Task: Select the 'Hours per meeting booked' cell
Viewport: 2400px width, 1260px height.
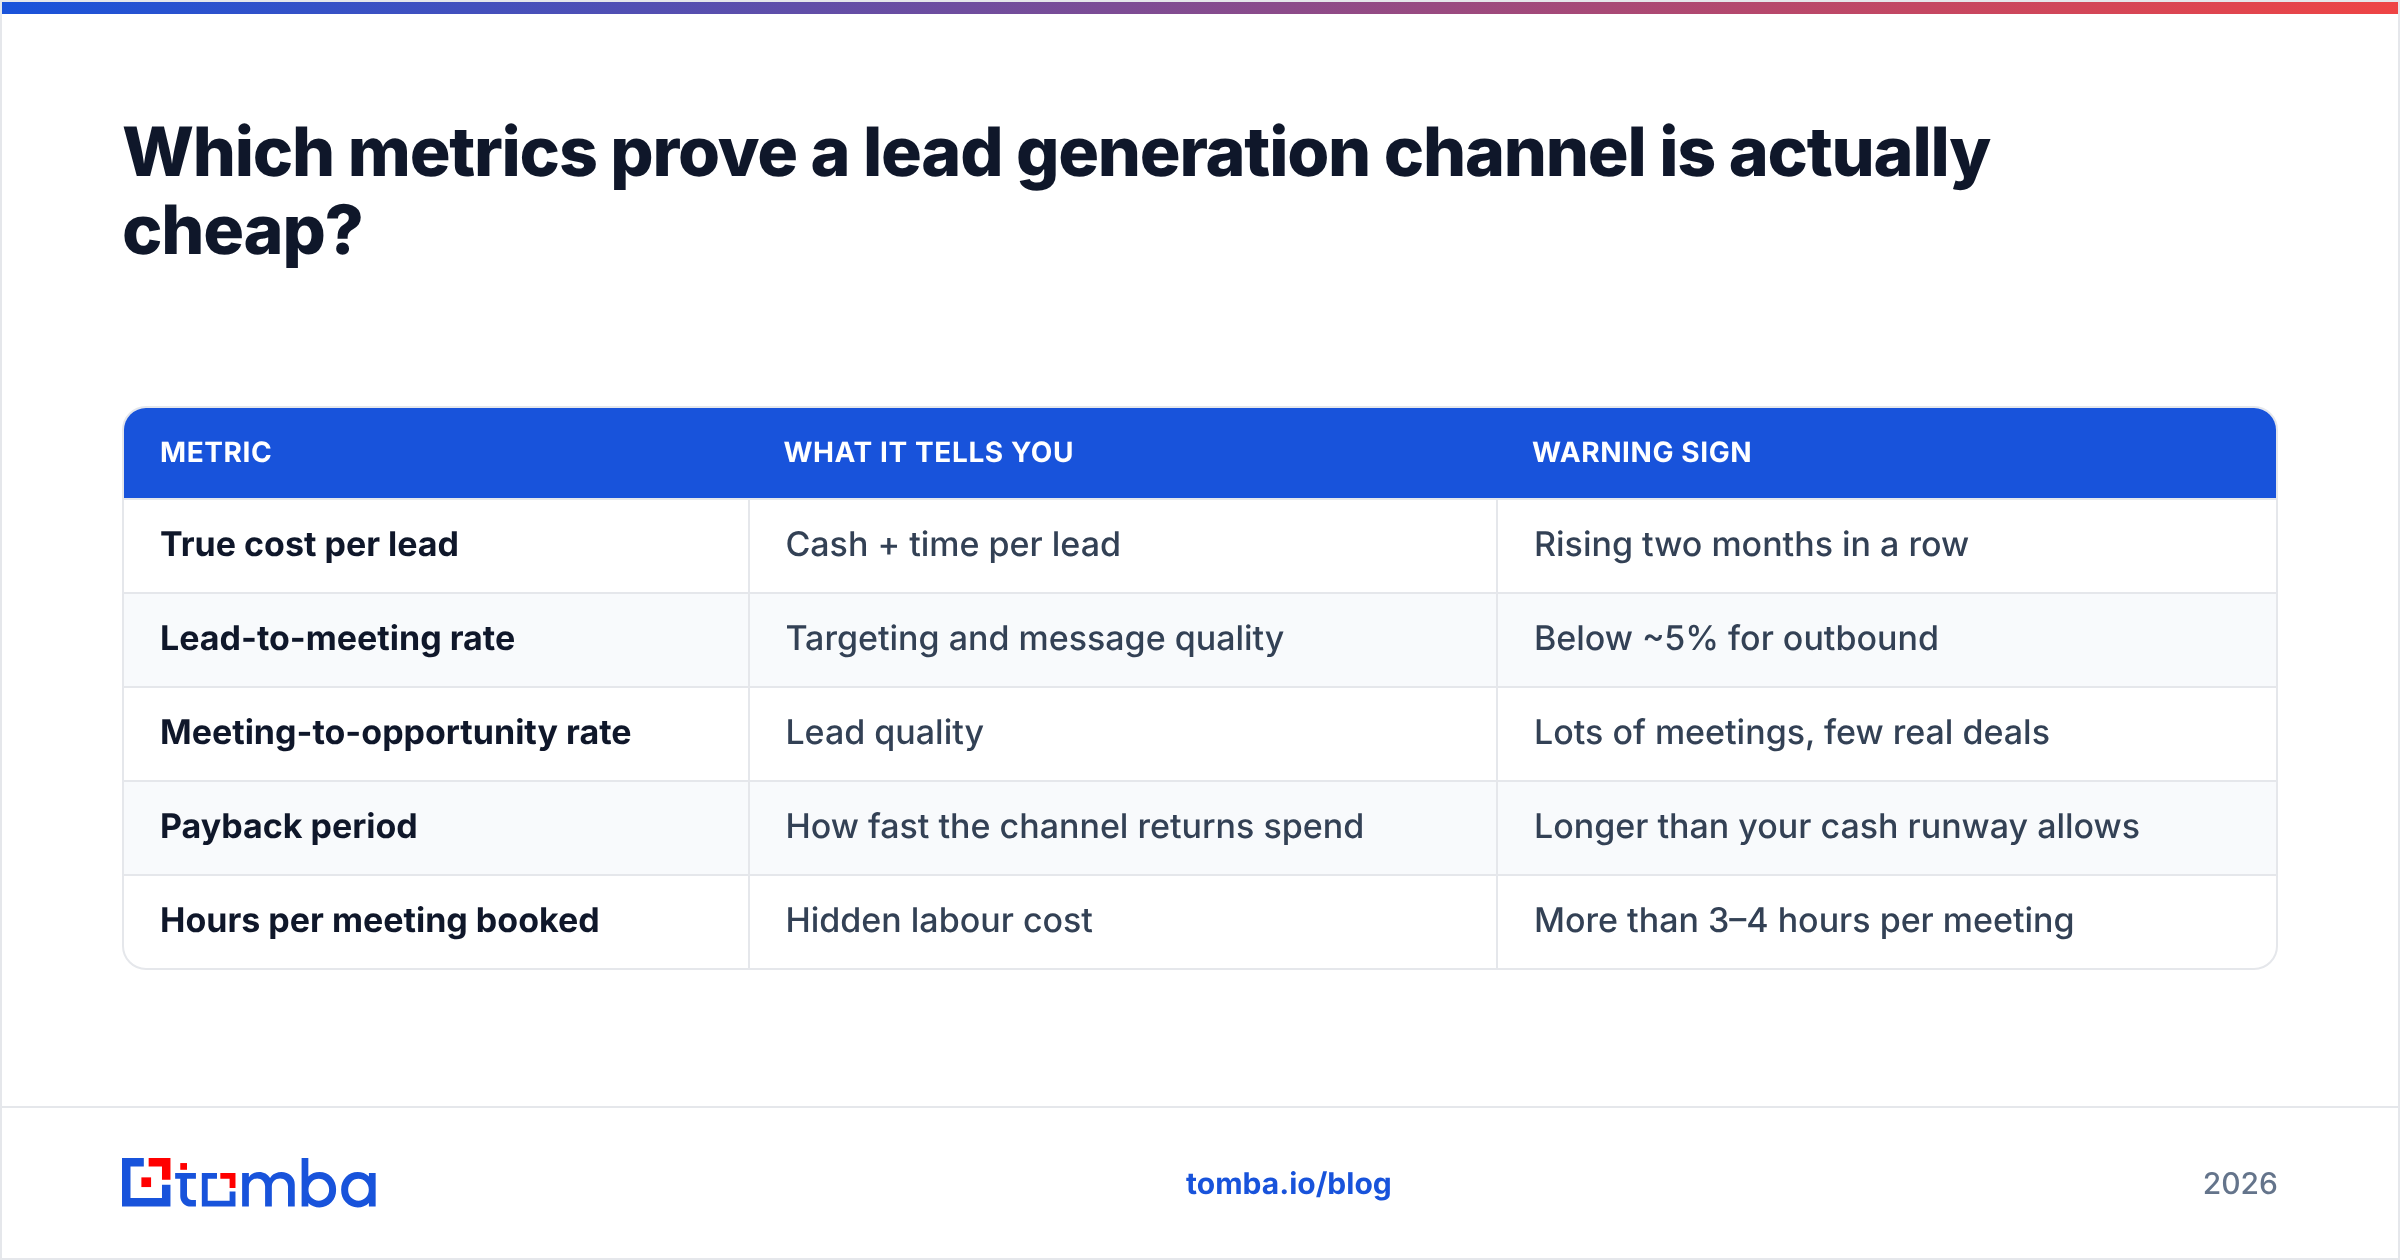Action: pyautogui.click(x=436, y=921)
